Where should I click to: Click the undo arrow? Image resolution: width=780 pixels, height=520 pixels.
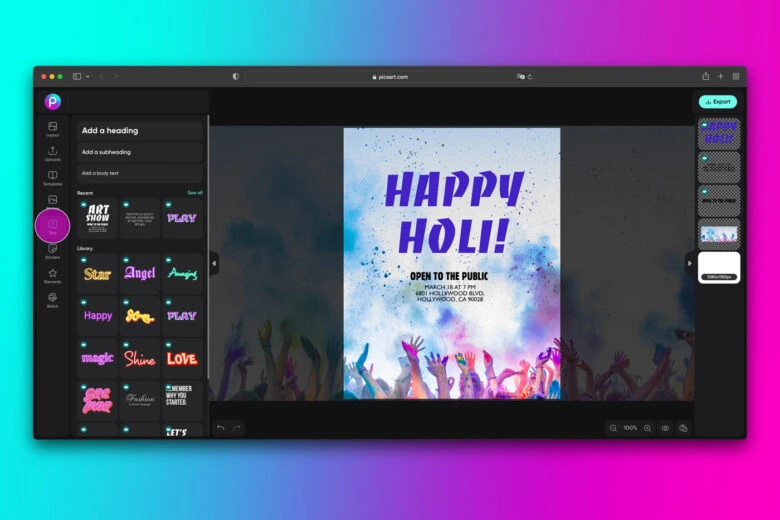221,428
